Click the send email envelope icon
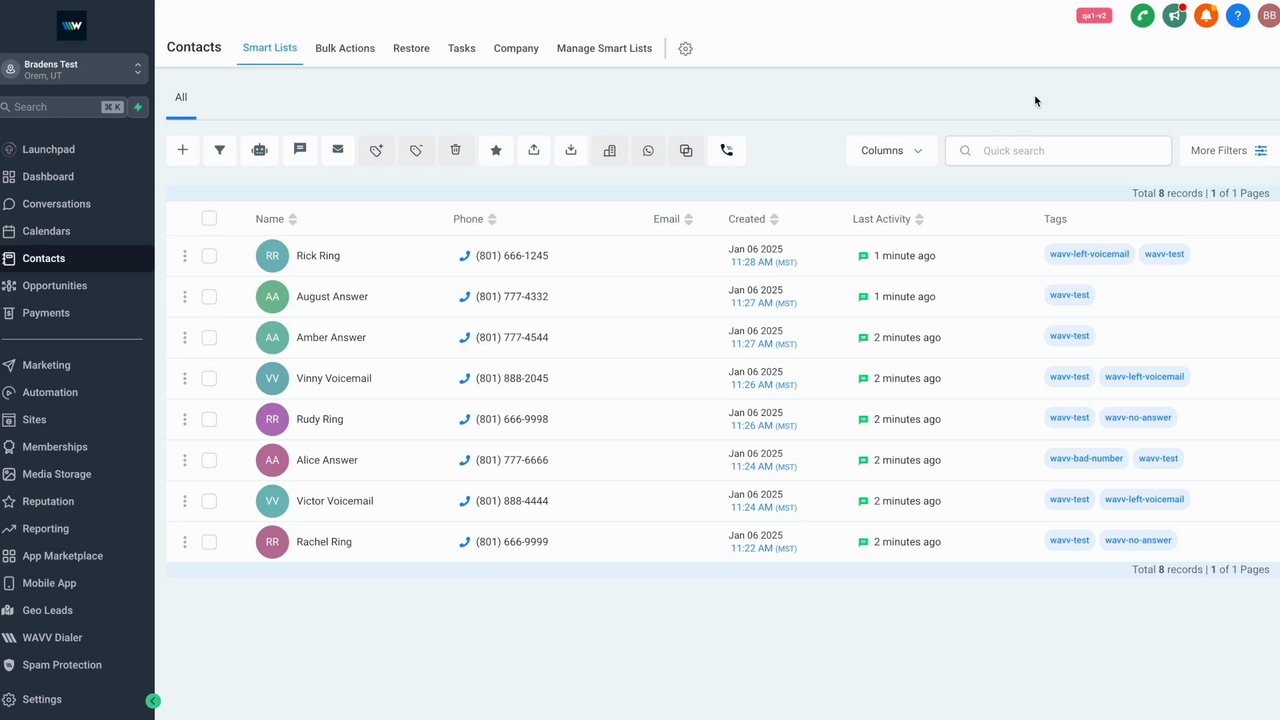The height and width of the screenshot is (720, 1280). 338,150
